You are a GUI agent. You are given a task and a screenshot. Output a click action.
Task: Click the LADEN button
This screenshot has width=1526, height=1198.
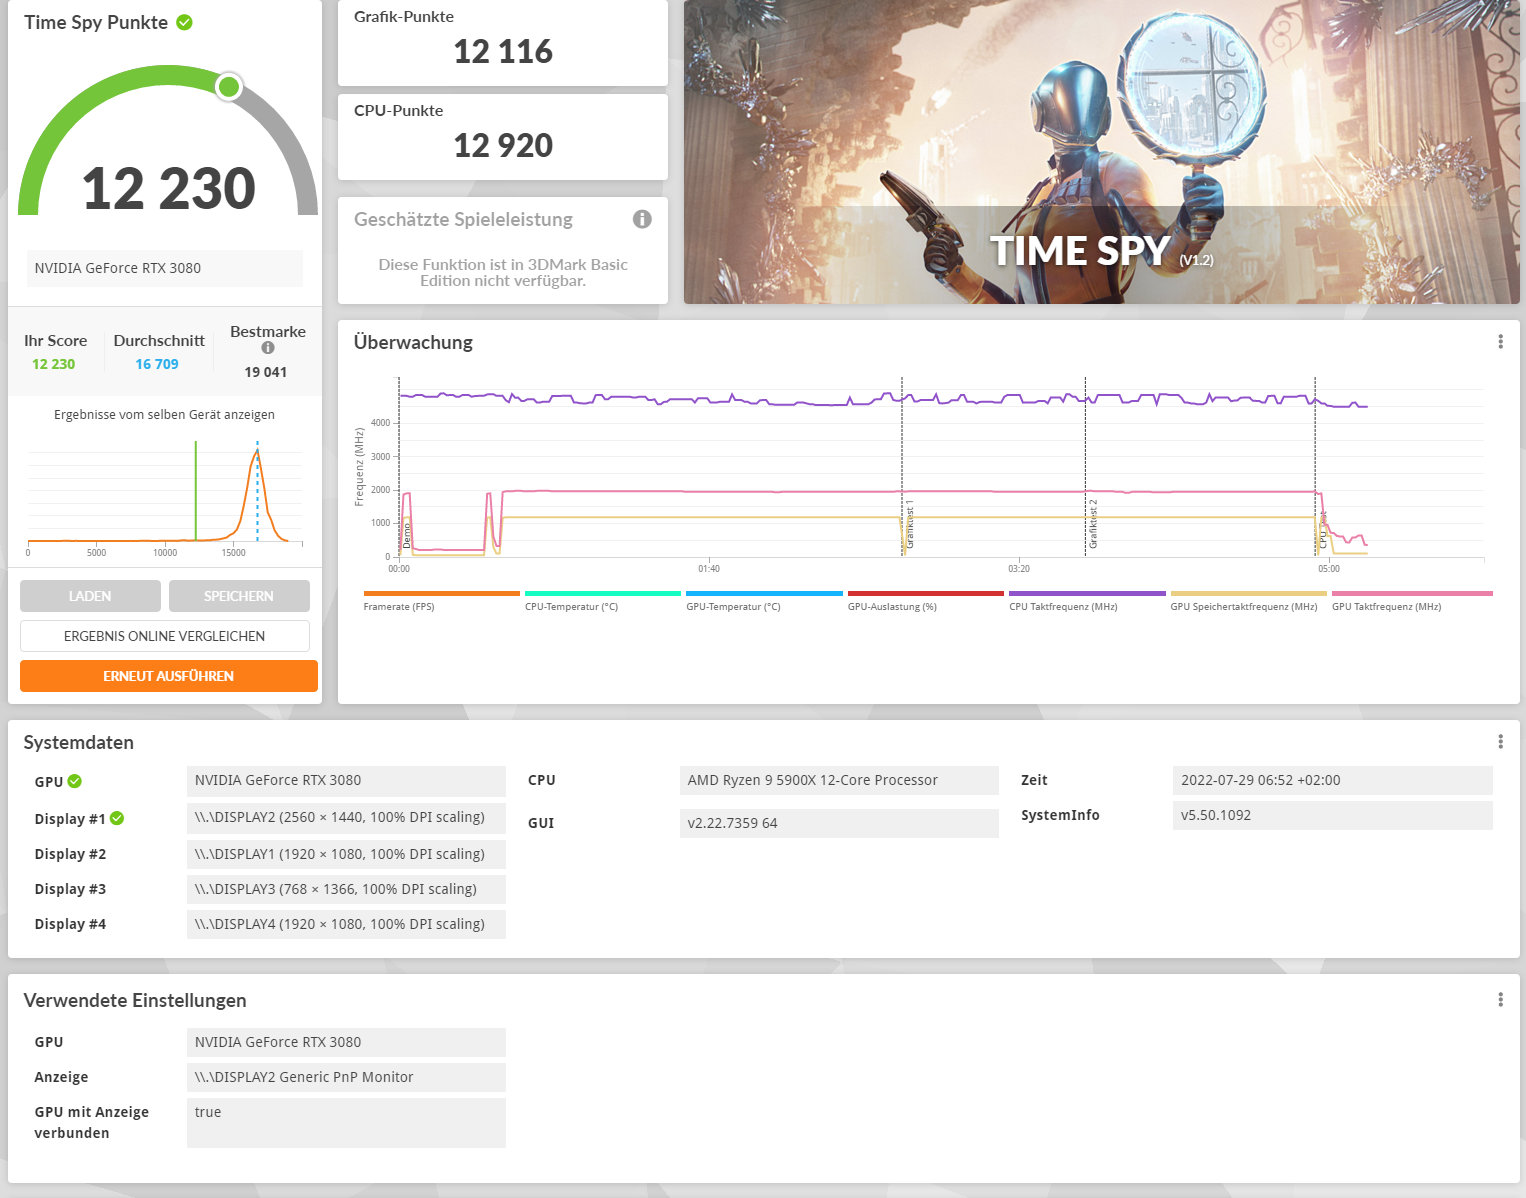90,595
